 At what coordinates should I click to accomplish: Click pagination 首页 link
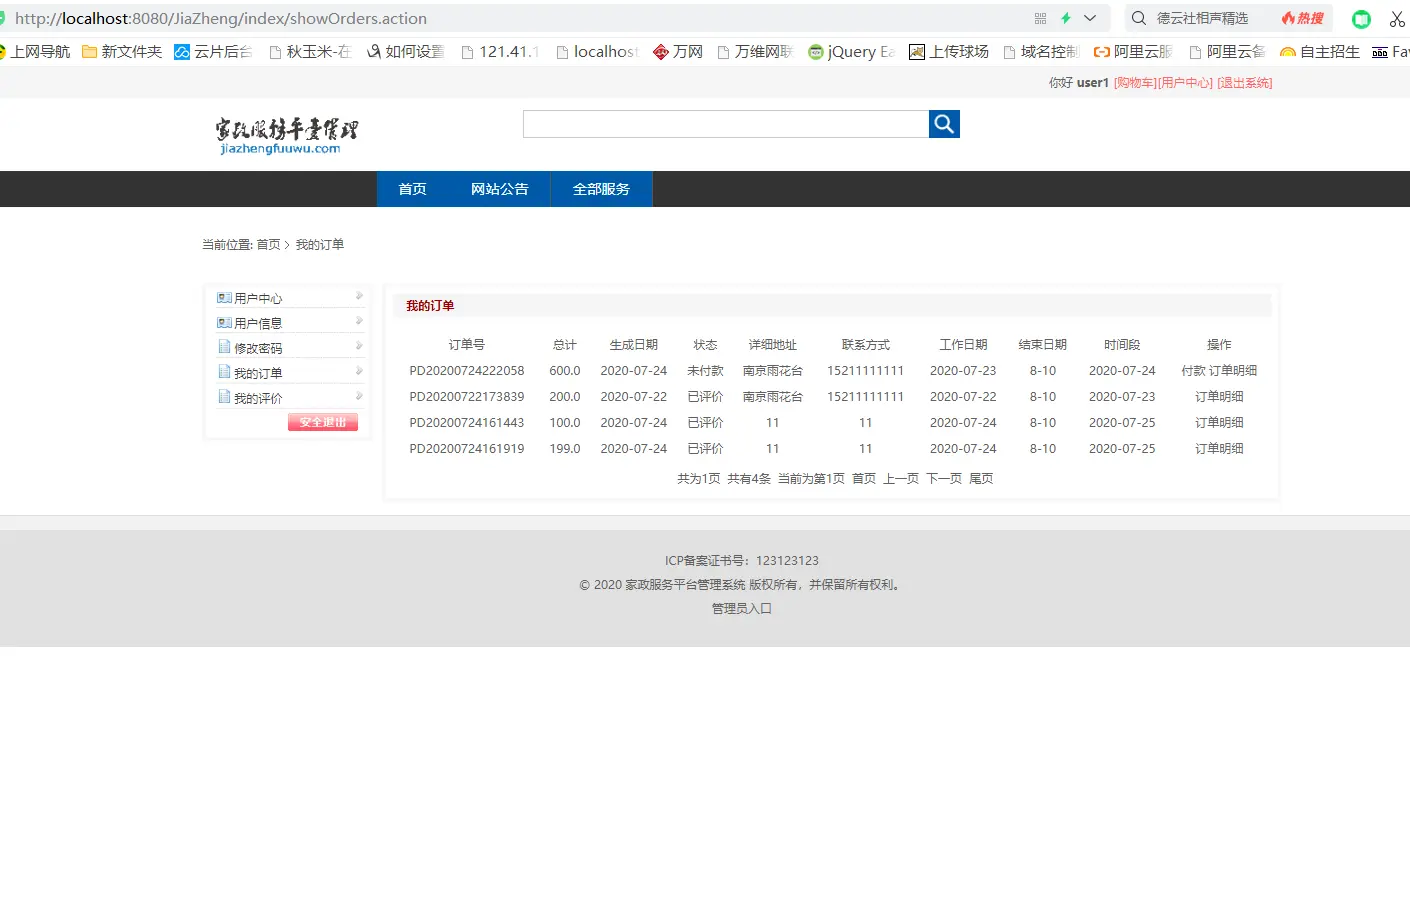pyautogui.click(x=864, y=478)
